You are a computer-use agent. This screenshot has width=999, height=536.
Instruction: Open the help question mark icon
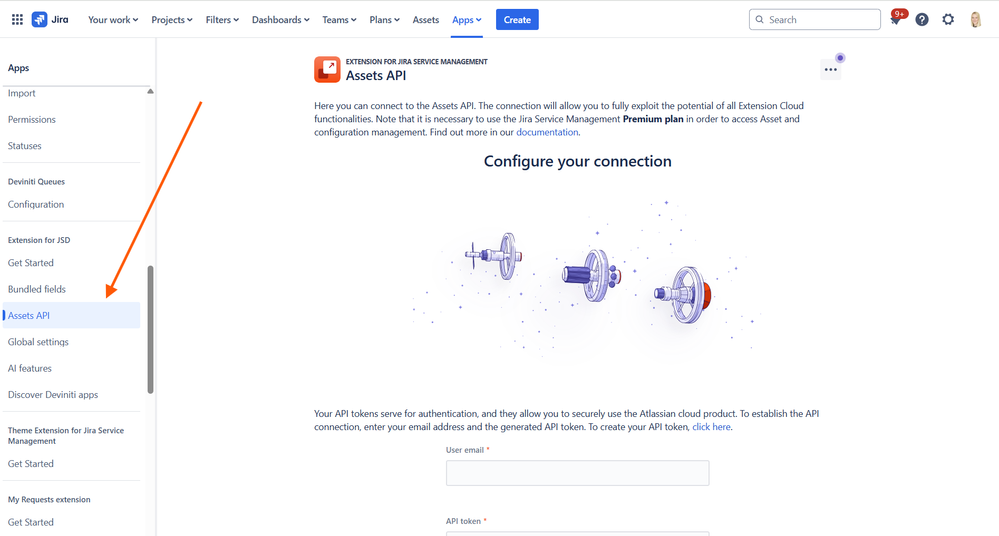[x=922, y=20]
